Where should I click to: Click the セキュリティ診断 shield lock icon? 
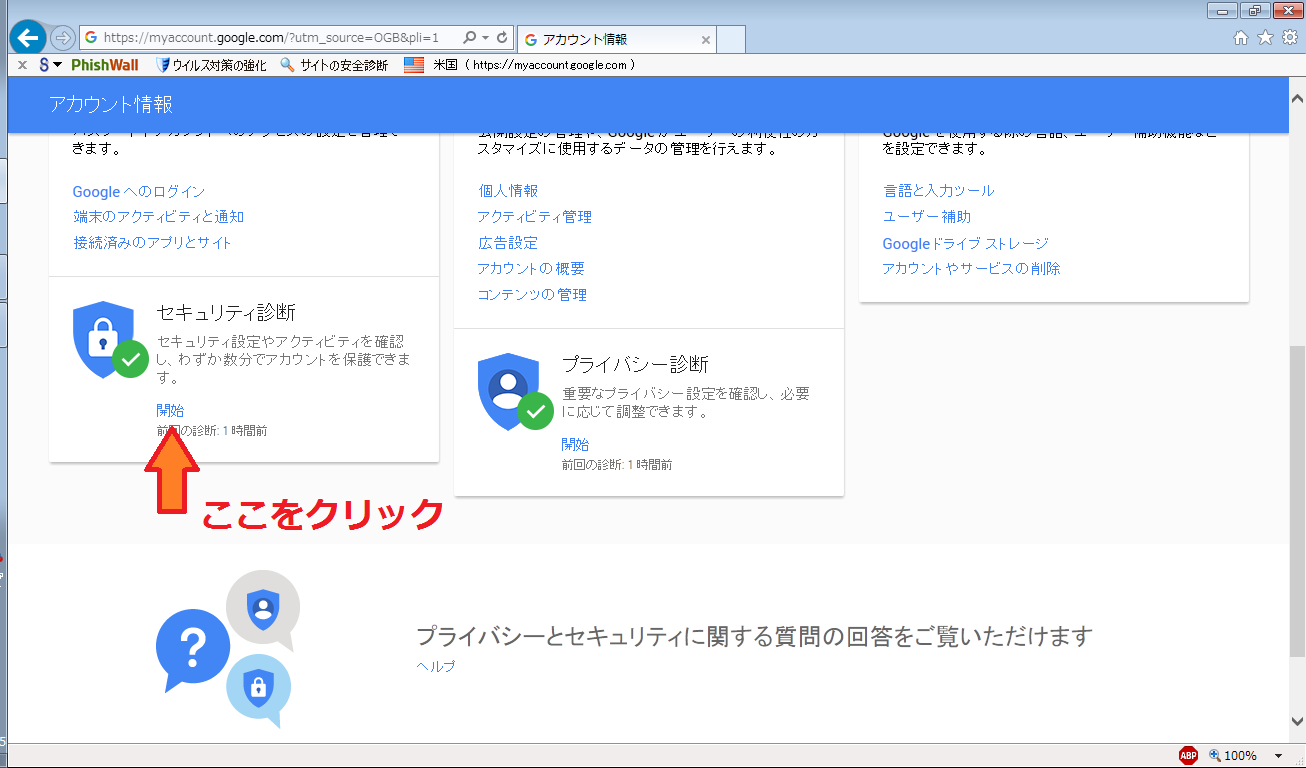coord(108,340)
